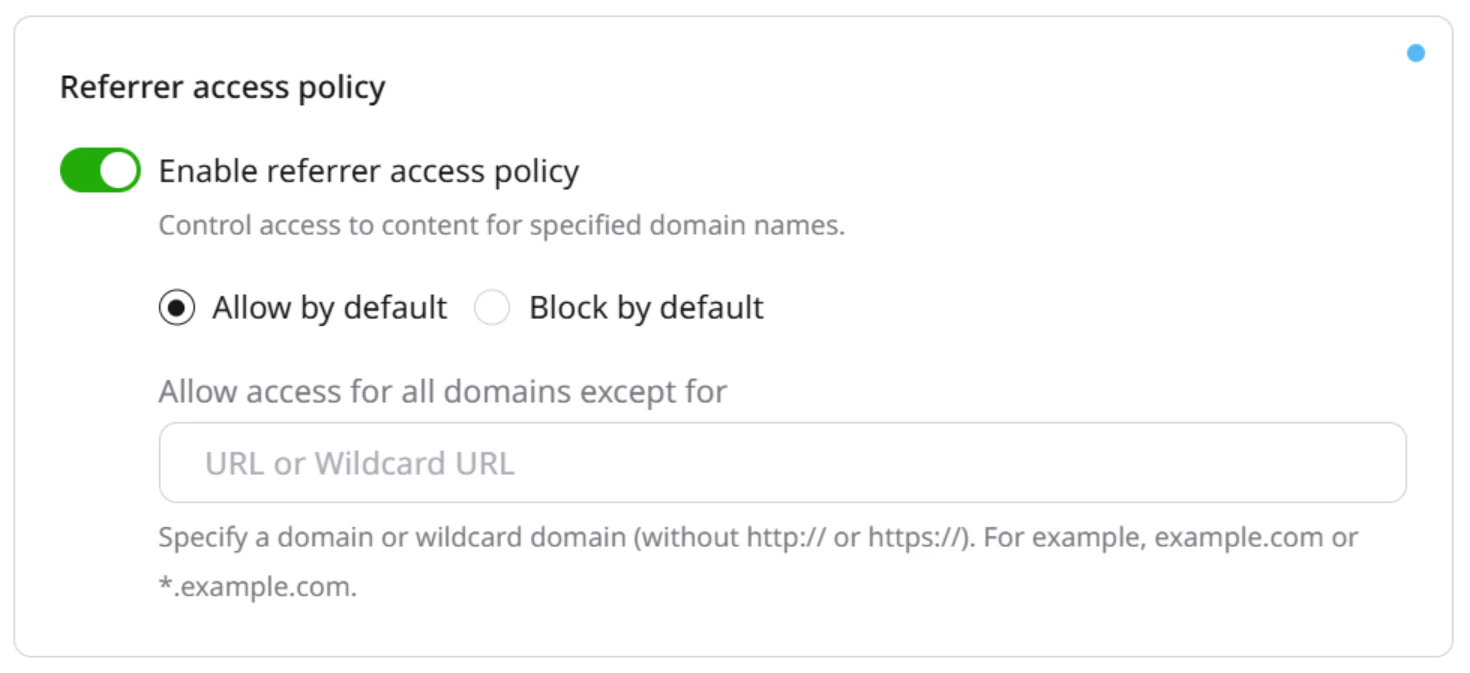1470x673 pixels.
Task: Click the filled Allow by default circle
Action: coord(177,308)
